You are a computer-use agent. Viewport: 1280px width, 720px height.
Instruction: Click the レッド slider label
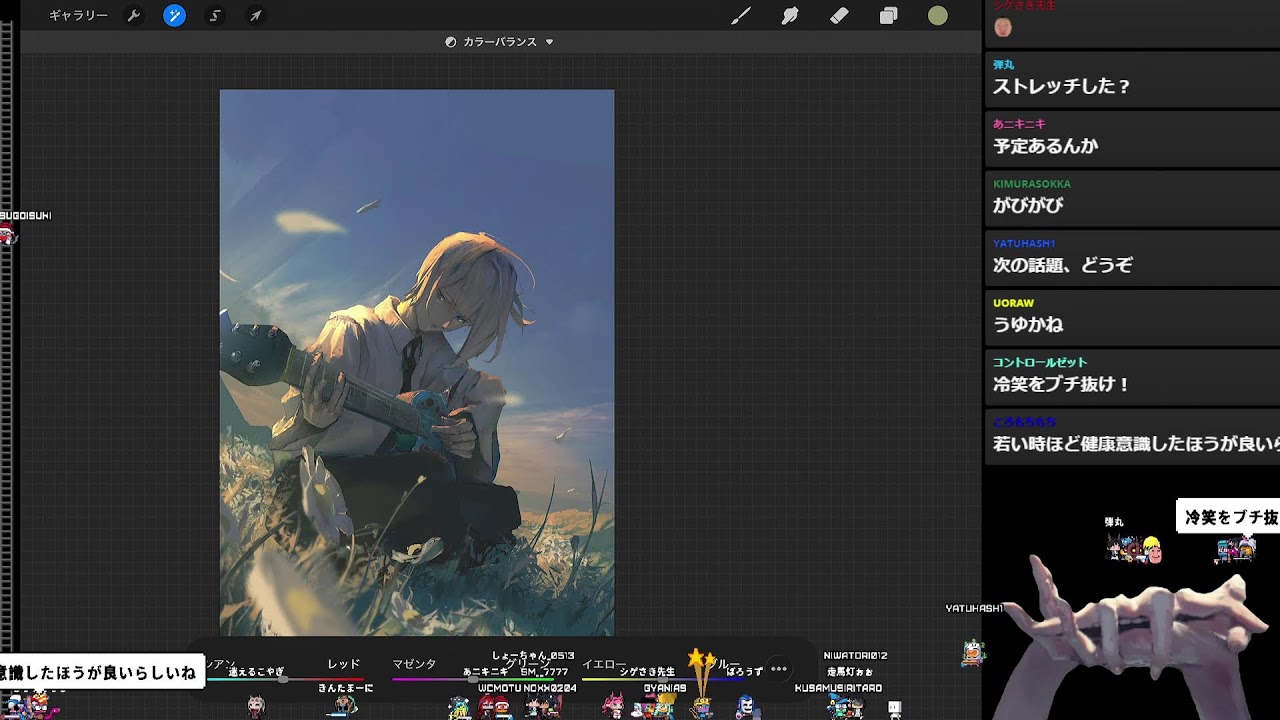point(344,664)
